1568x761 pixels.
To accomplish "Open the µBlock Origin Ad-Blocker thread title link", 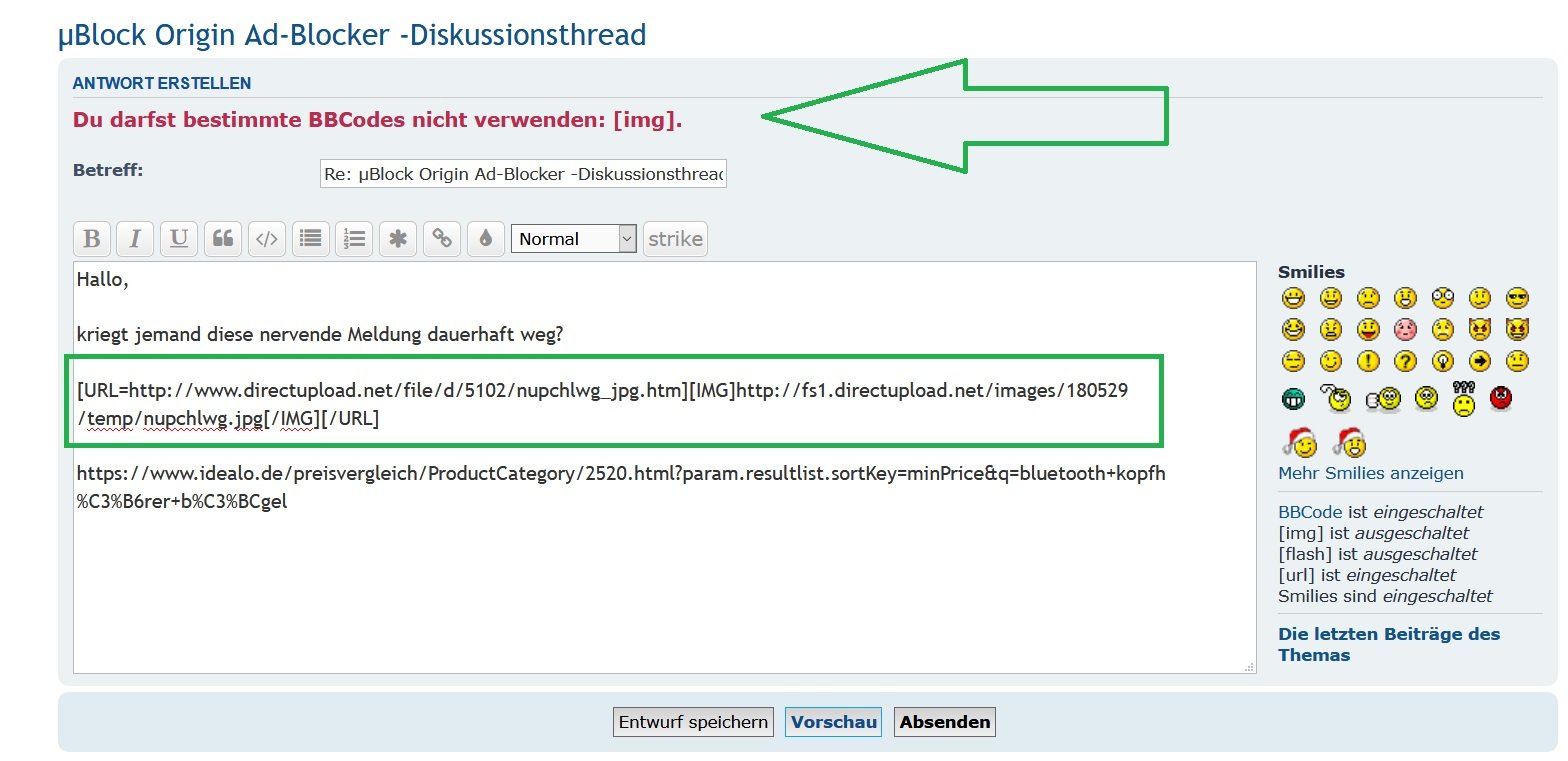I will (352, 35).
